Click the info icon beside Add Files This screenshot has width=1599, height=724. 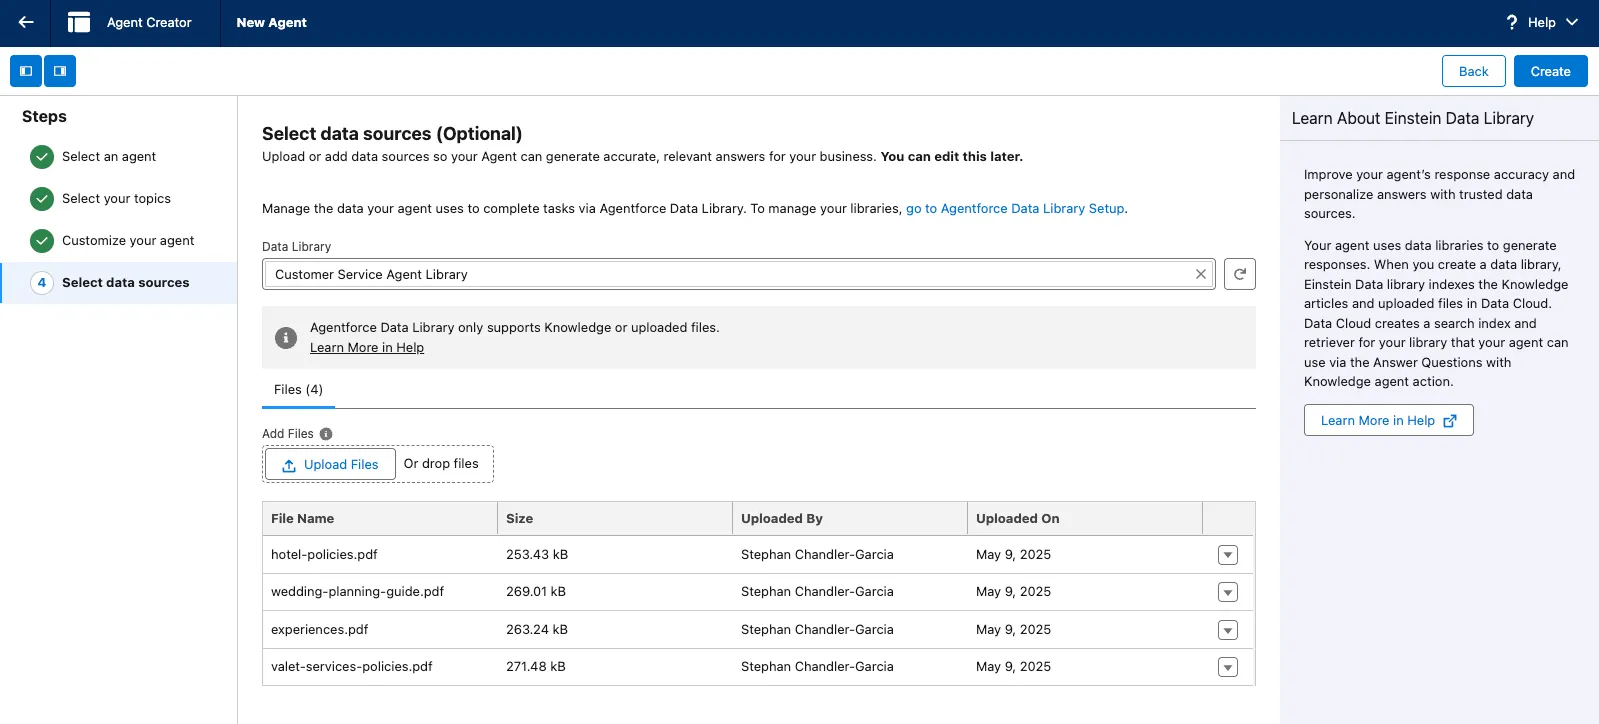coord(326,434)
